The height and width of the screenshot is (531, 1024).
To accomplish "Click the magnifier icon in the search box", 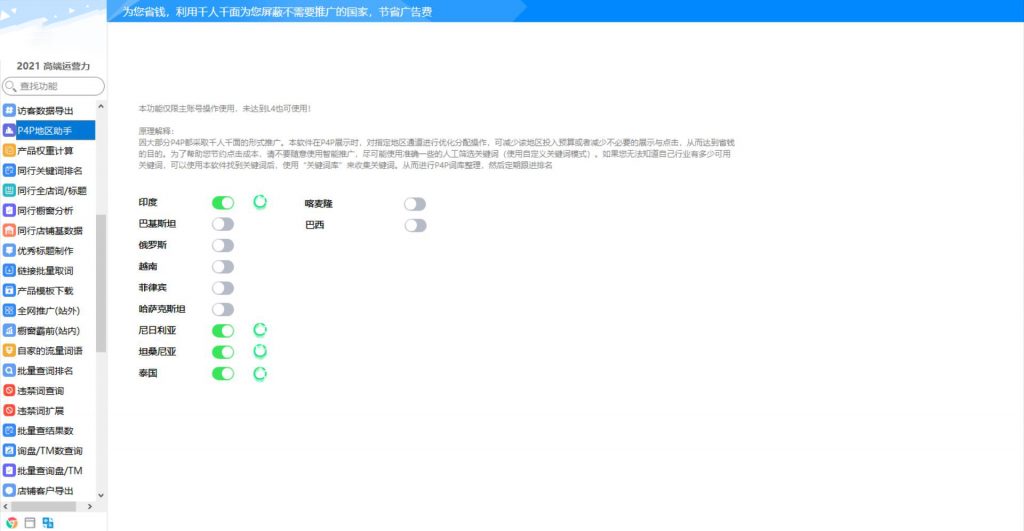I will (x=10, y=86).
